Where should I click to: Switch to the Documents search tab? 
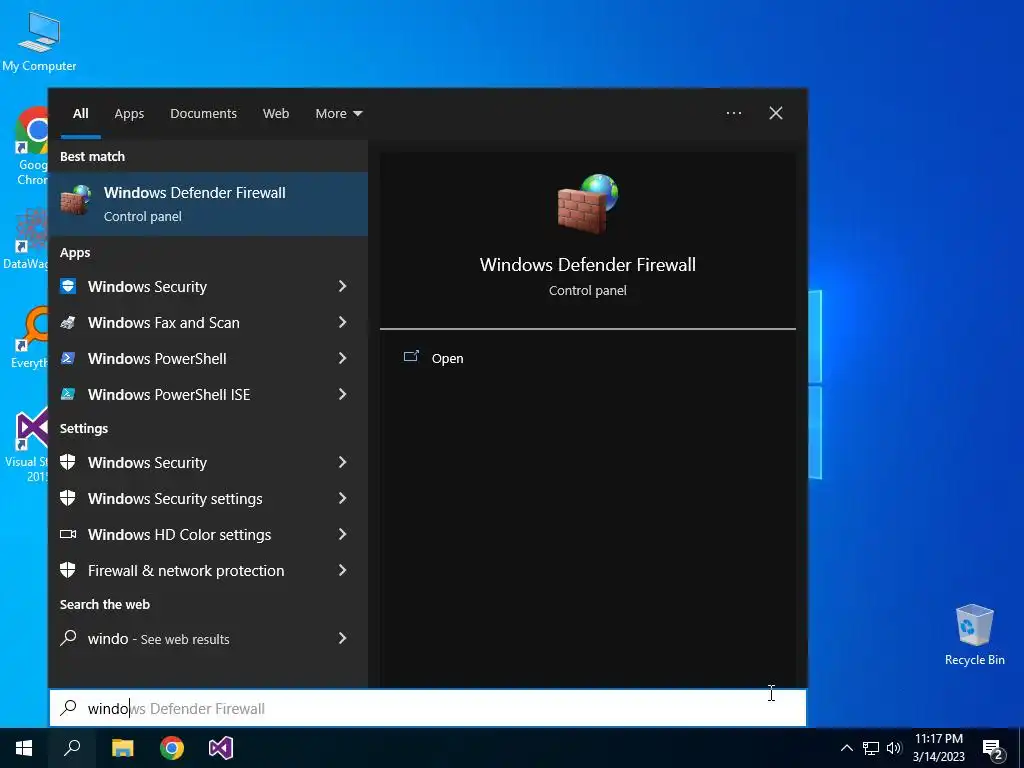tap(203, 114)
